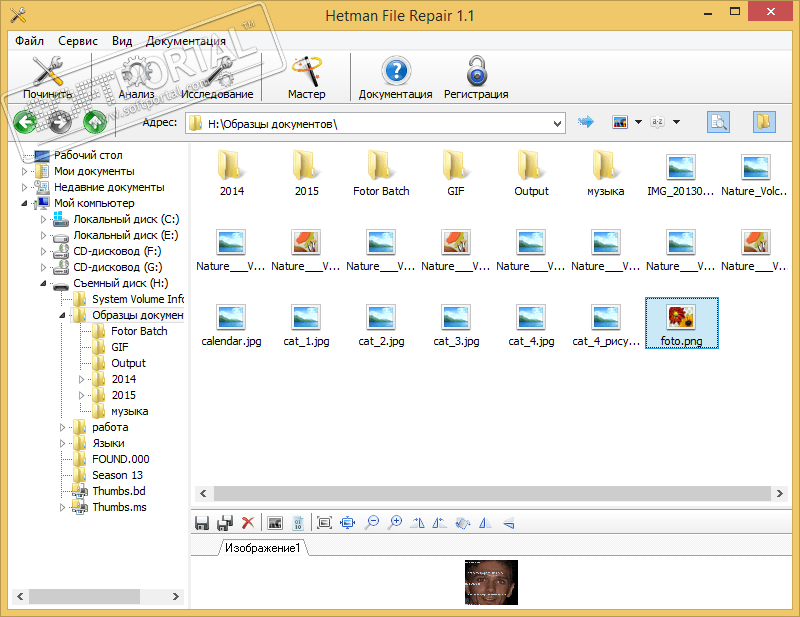This screenshot has height=617, width=800.
Task: Expand Недавние документы tree node
Action: click(24, 187)
